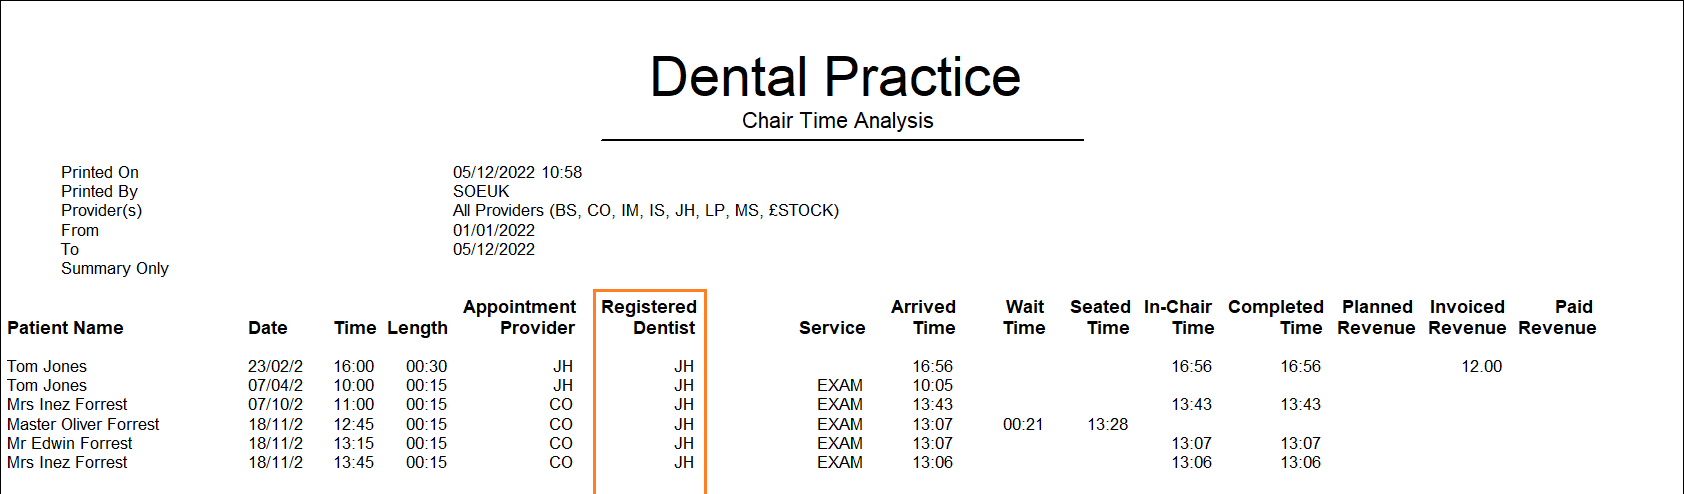Click the Completed Time column header
Viewport: 1684px width, 494px height.
click(1275, 317)
